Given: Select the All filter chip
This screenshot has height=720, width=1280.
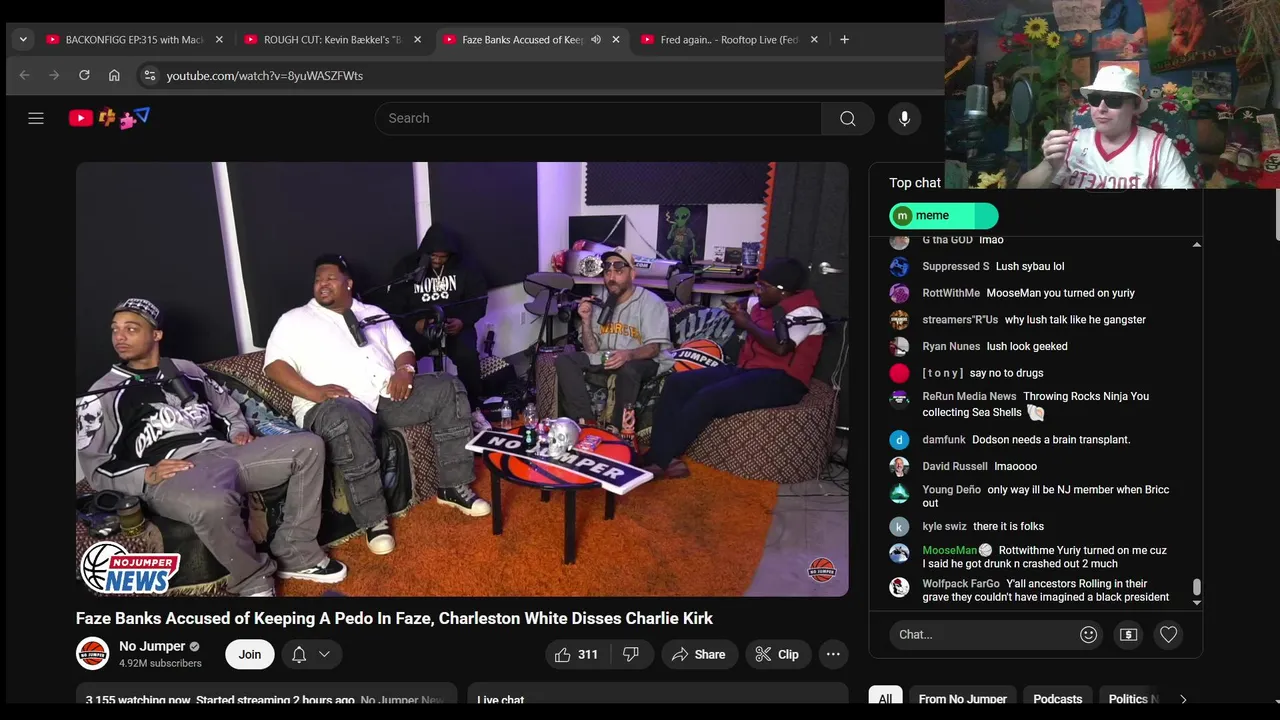Looking at the screenshot, I should coord(885,699).
